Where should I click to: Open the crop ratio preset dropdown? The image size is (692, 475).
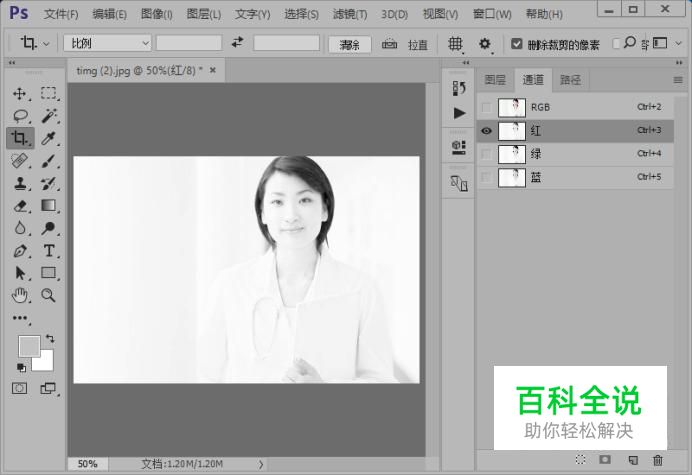pos(108,43)
